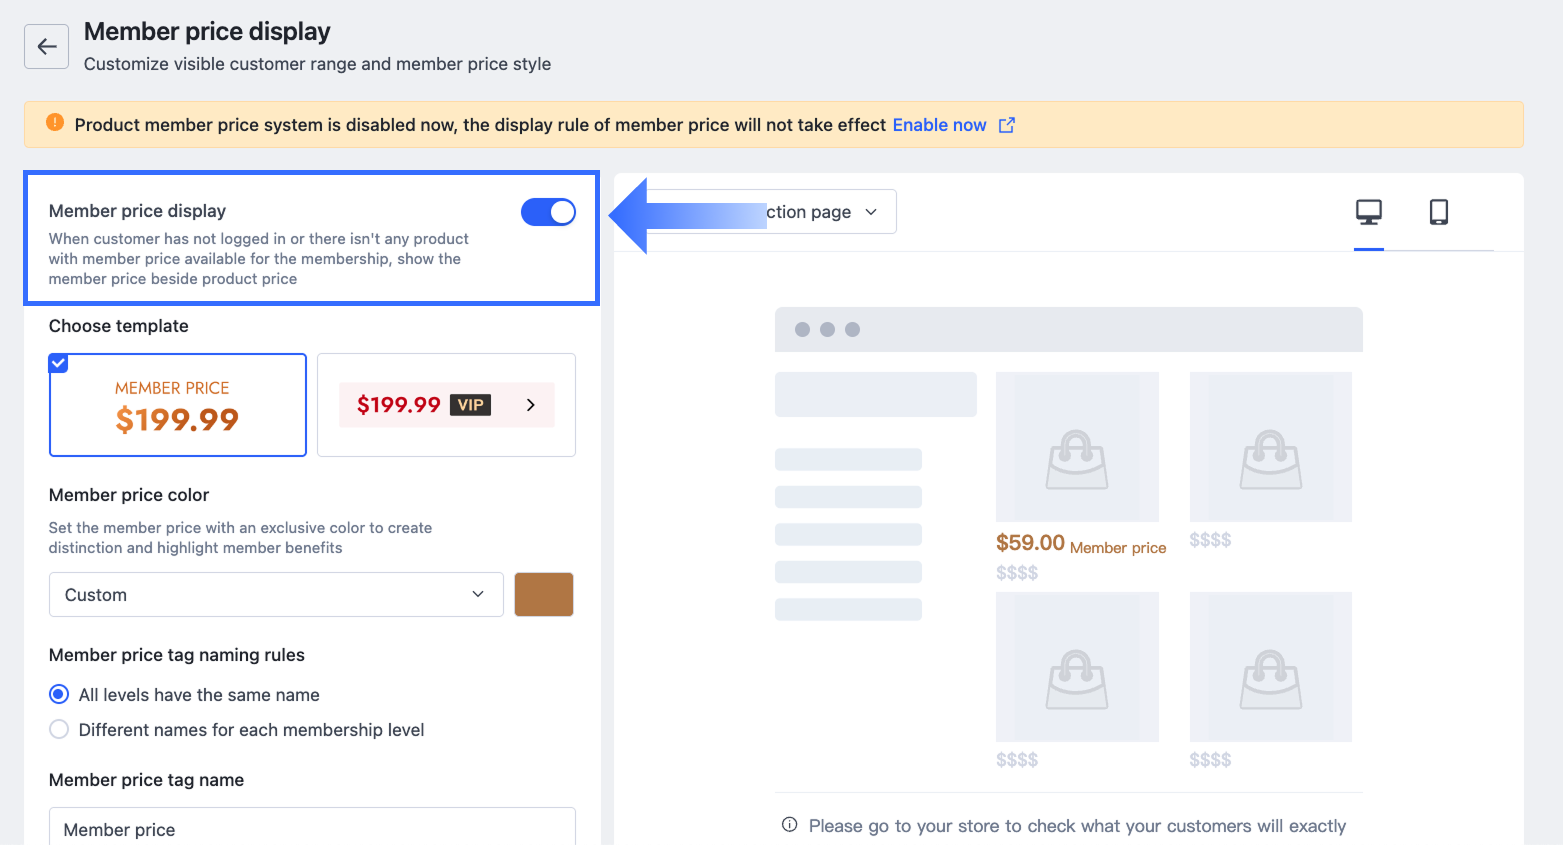This screenshot has height=845, width=1563.
Task: Click the chevron arrow on the VIP template
Action: coord(531,405)
